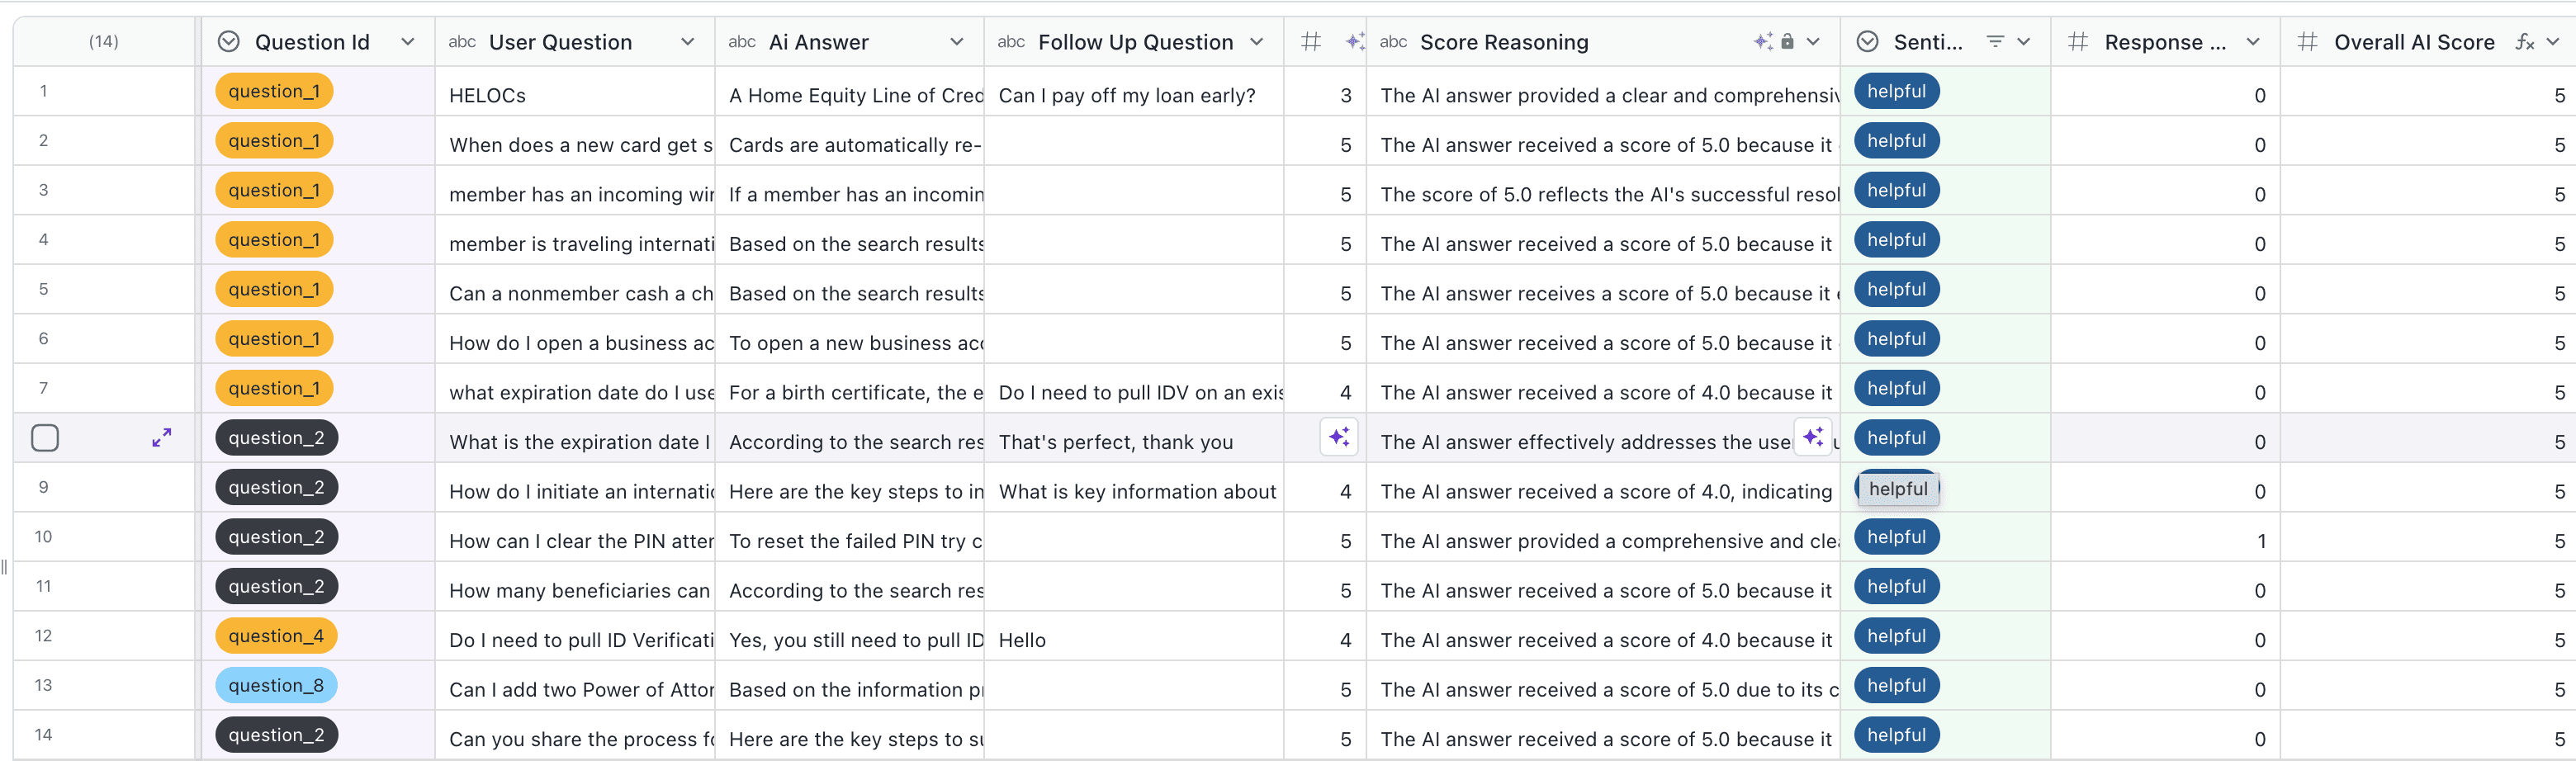Click the single-select icon beside Question Id

coord(229,42)
